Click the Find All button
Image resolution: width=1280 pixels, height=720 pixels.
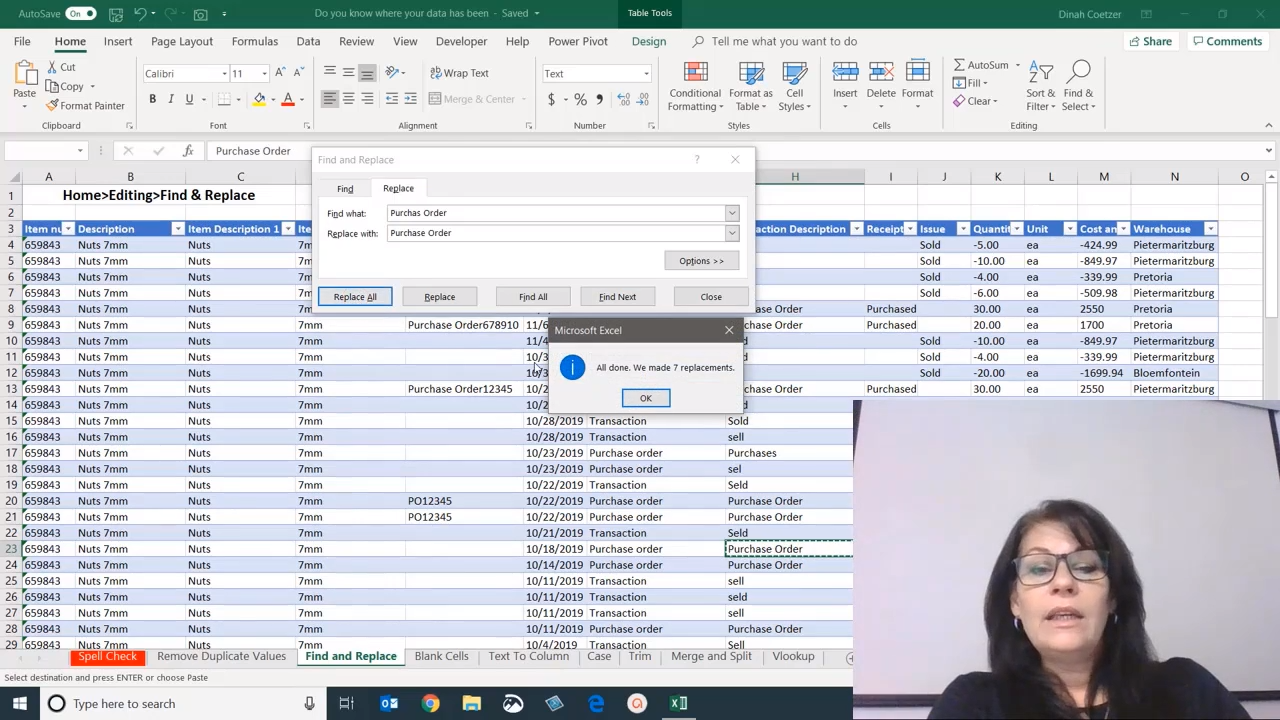click(533, 296)
